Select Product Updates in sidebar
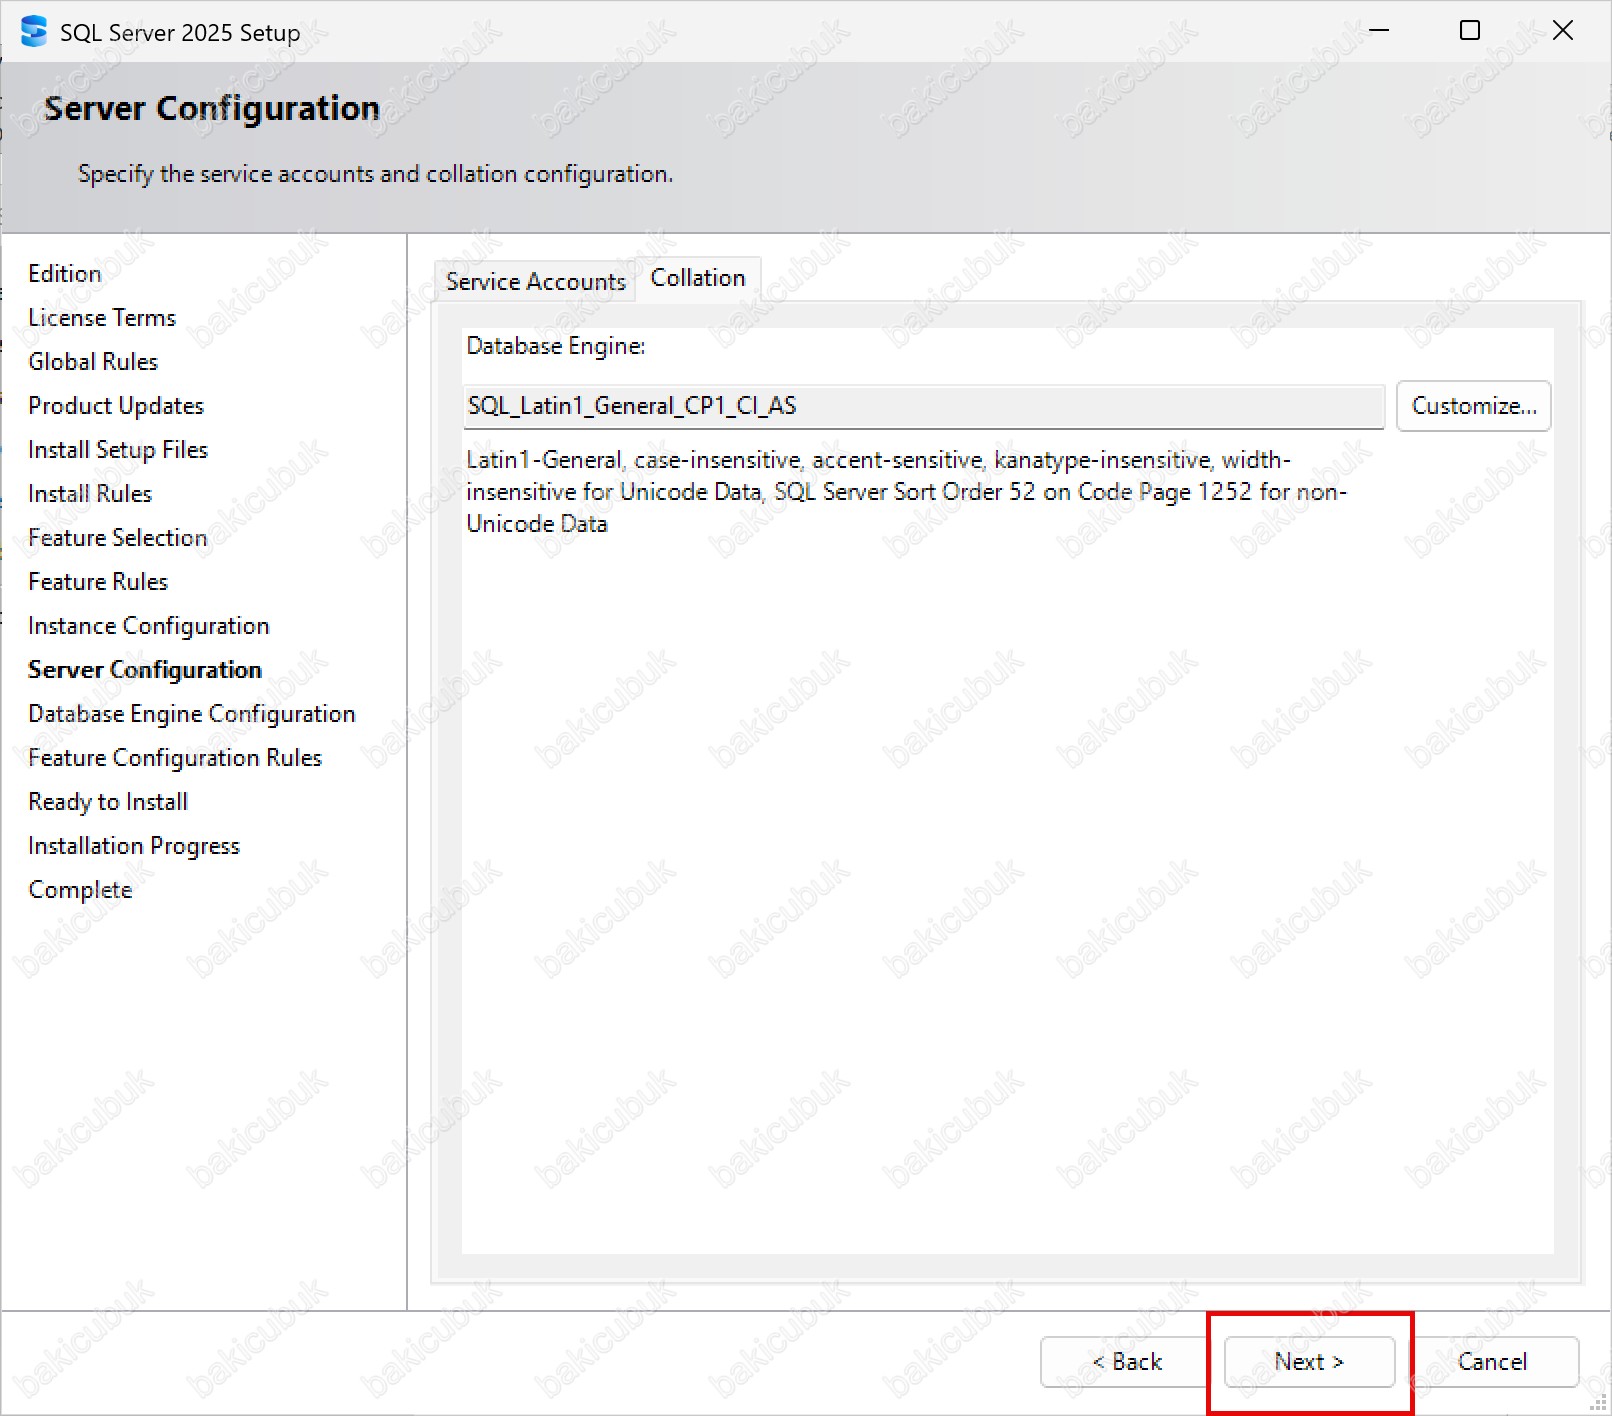Viewport: 1612px width, 1416px height. pos(116,406)
